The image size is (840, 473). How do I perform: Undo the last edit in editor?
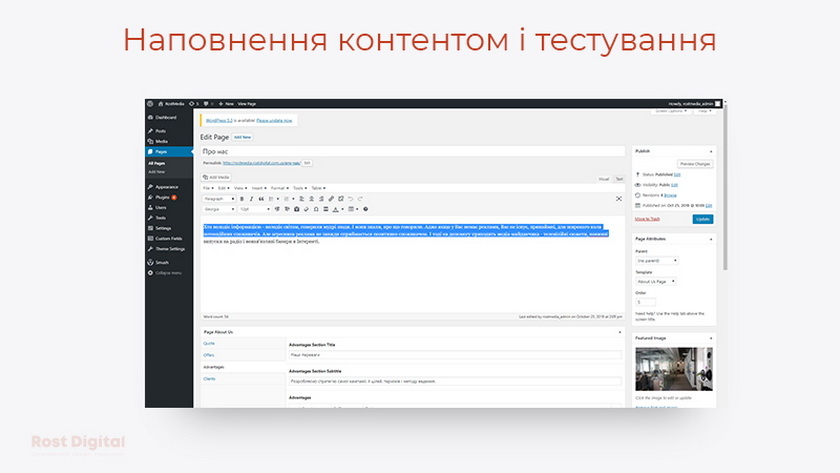[x=350, y=199]
